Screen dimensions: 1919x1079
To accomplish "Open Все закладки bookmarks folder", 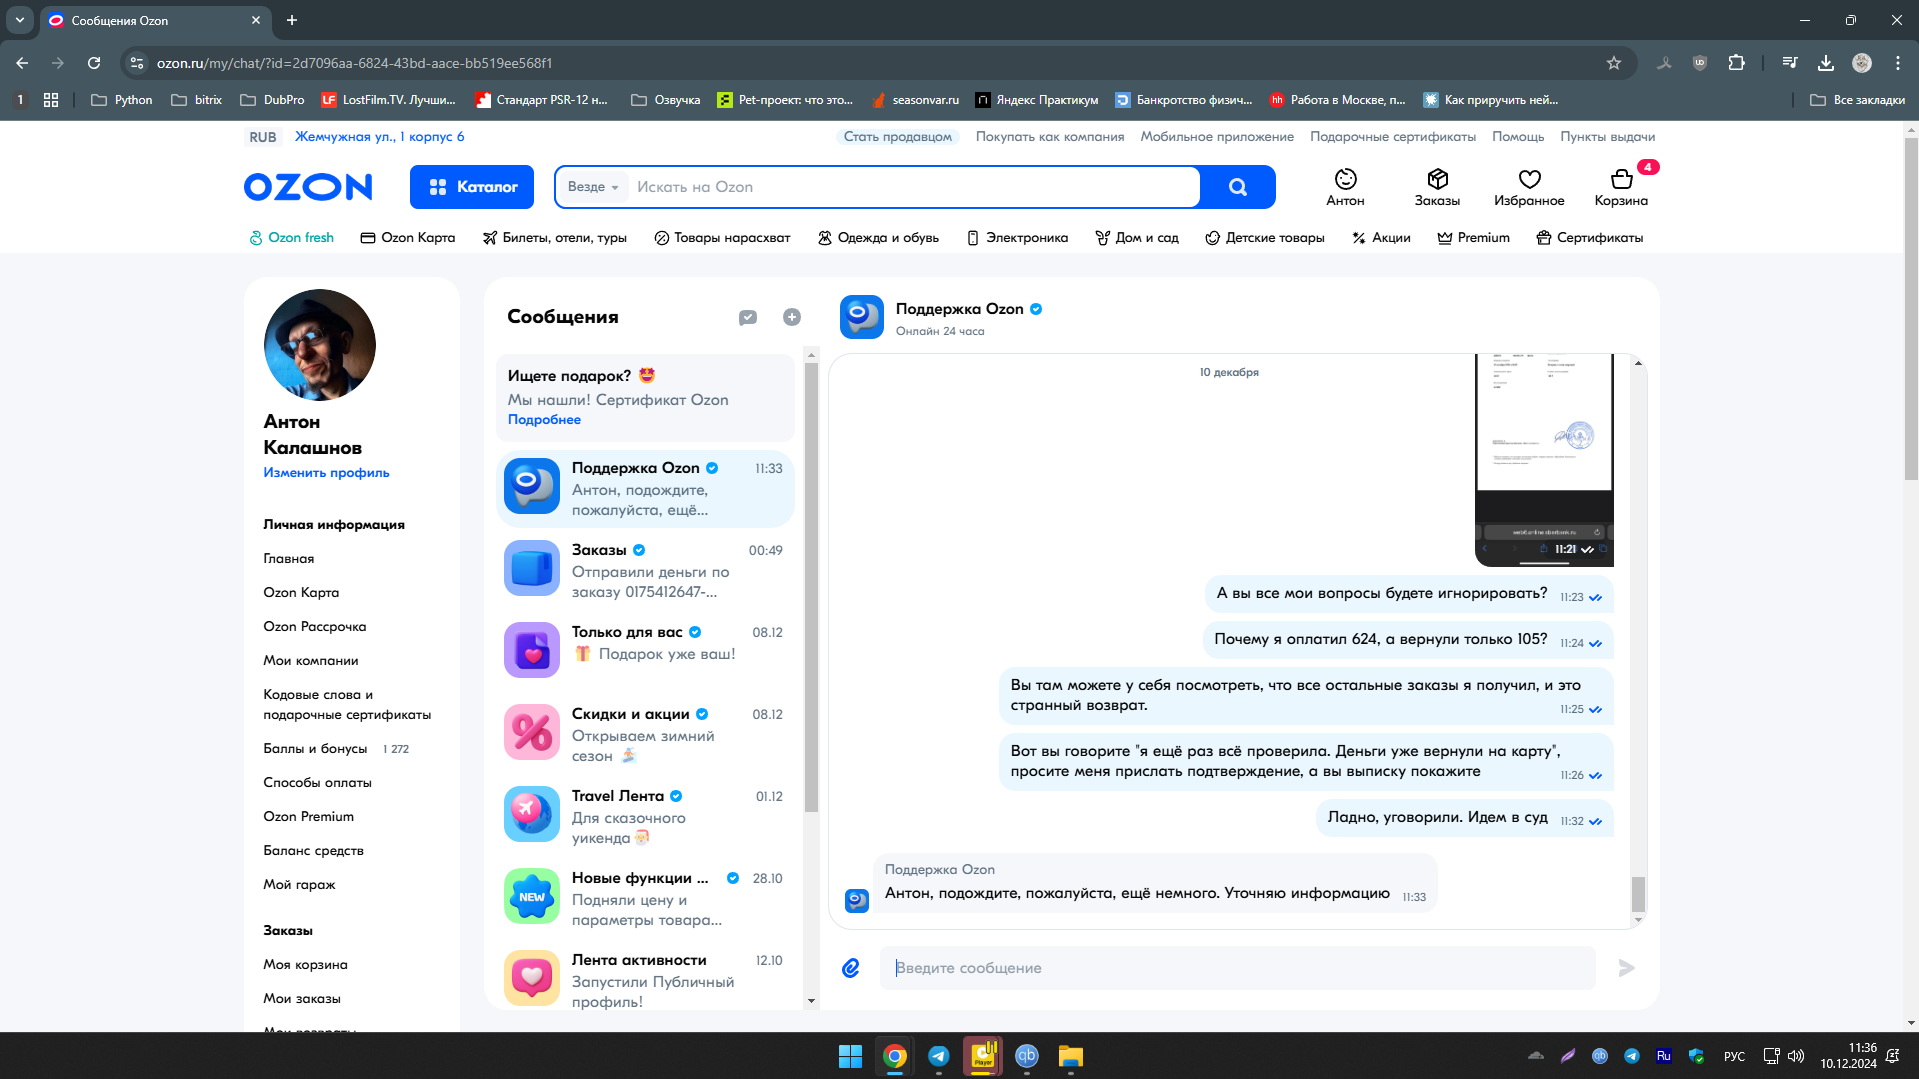I will [1858, 100].
